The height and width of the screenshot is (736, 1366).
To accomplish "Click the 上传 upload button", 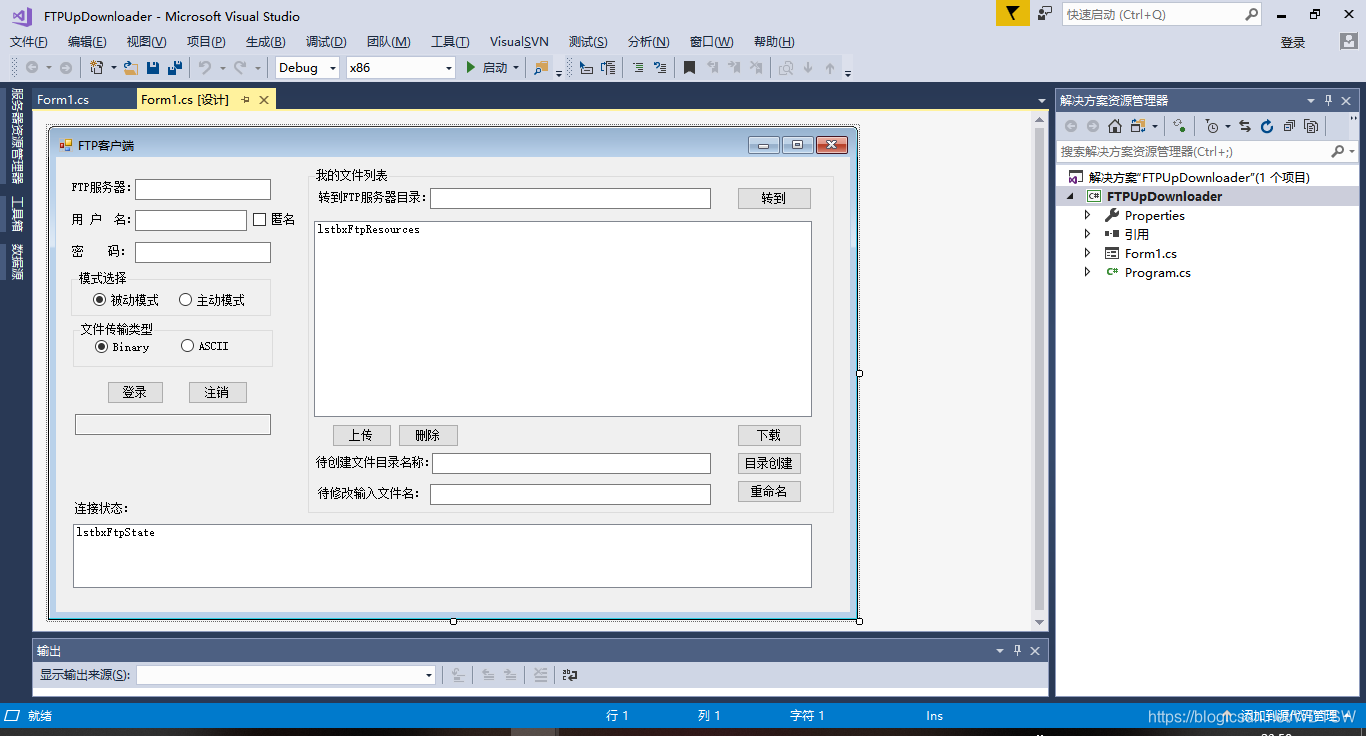I will (x=361, y=435).
